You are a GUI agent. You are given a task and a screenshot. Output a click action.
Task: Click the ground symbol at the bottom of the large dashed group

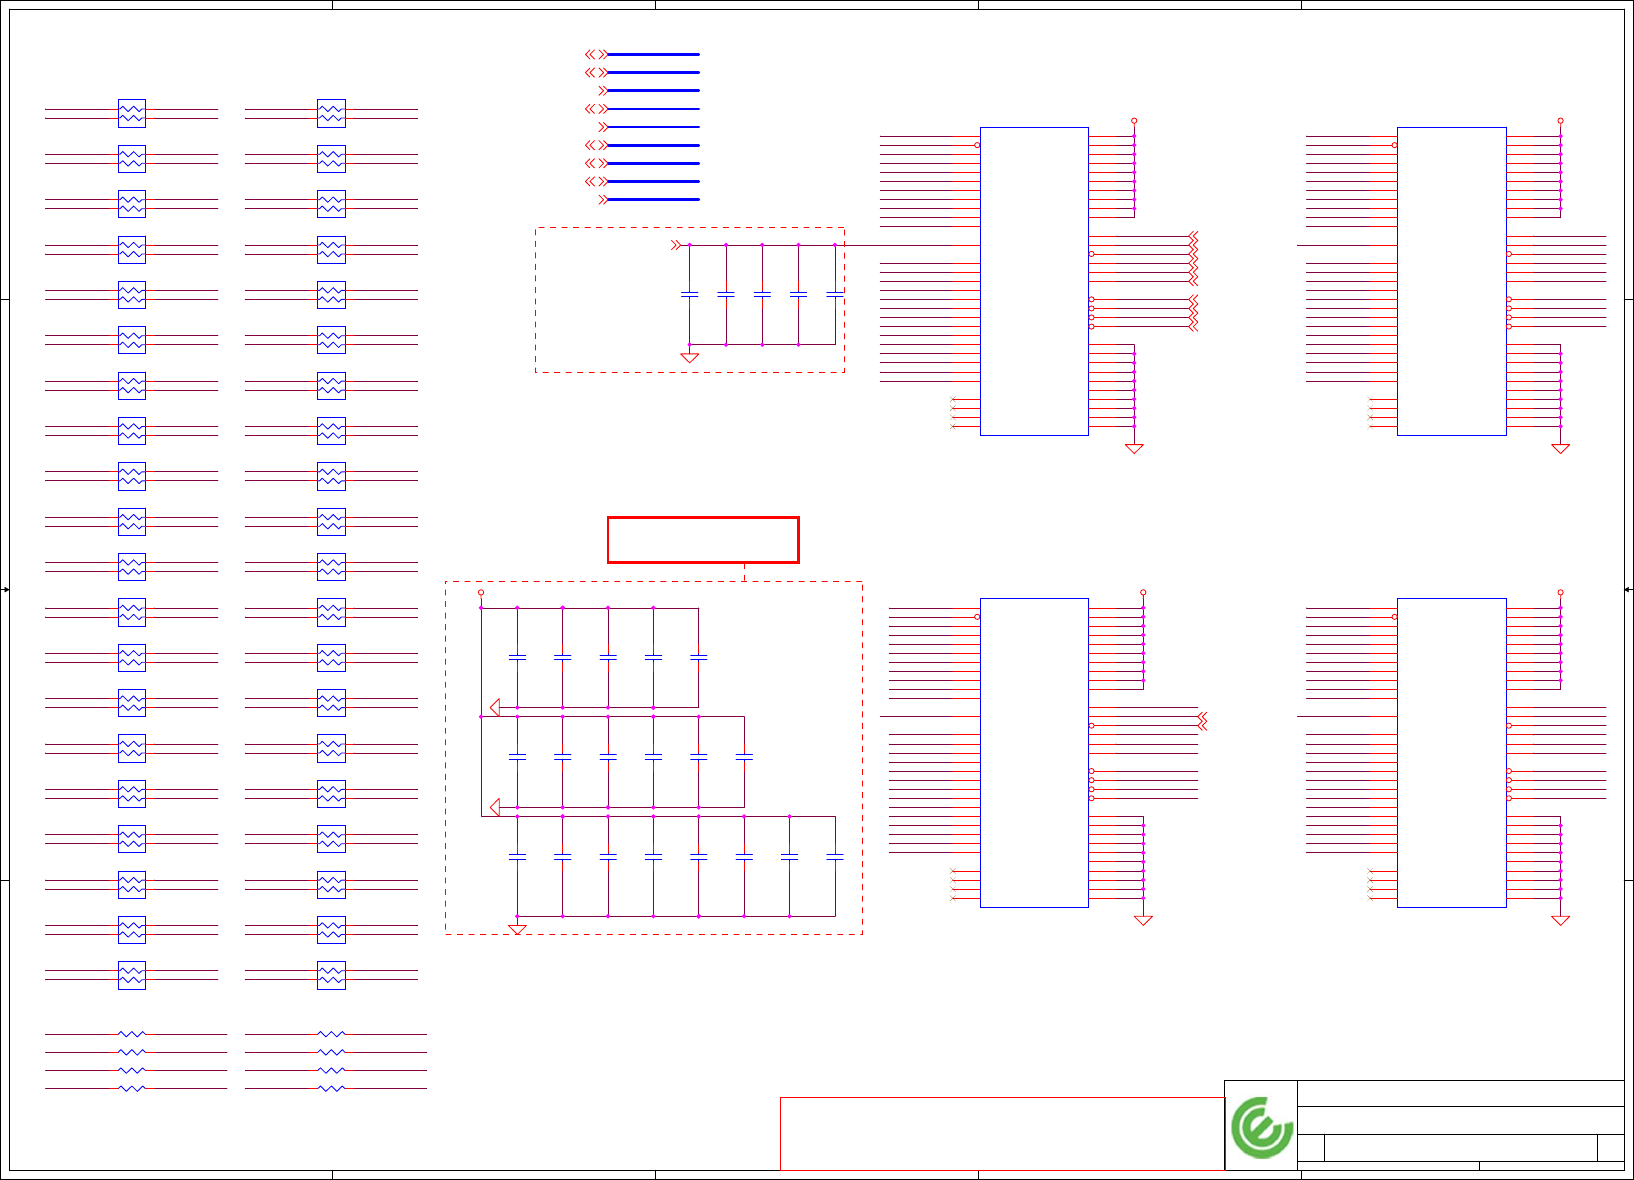click(517, 930)
